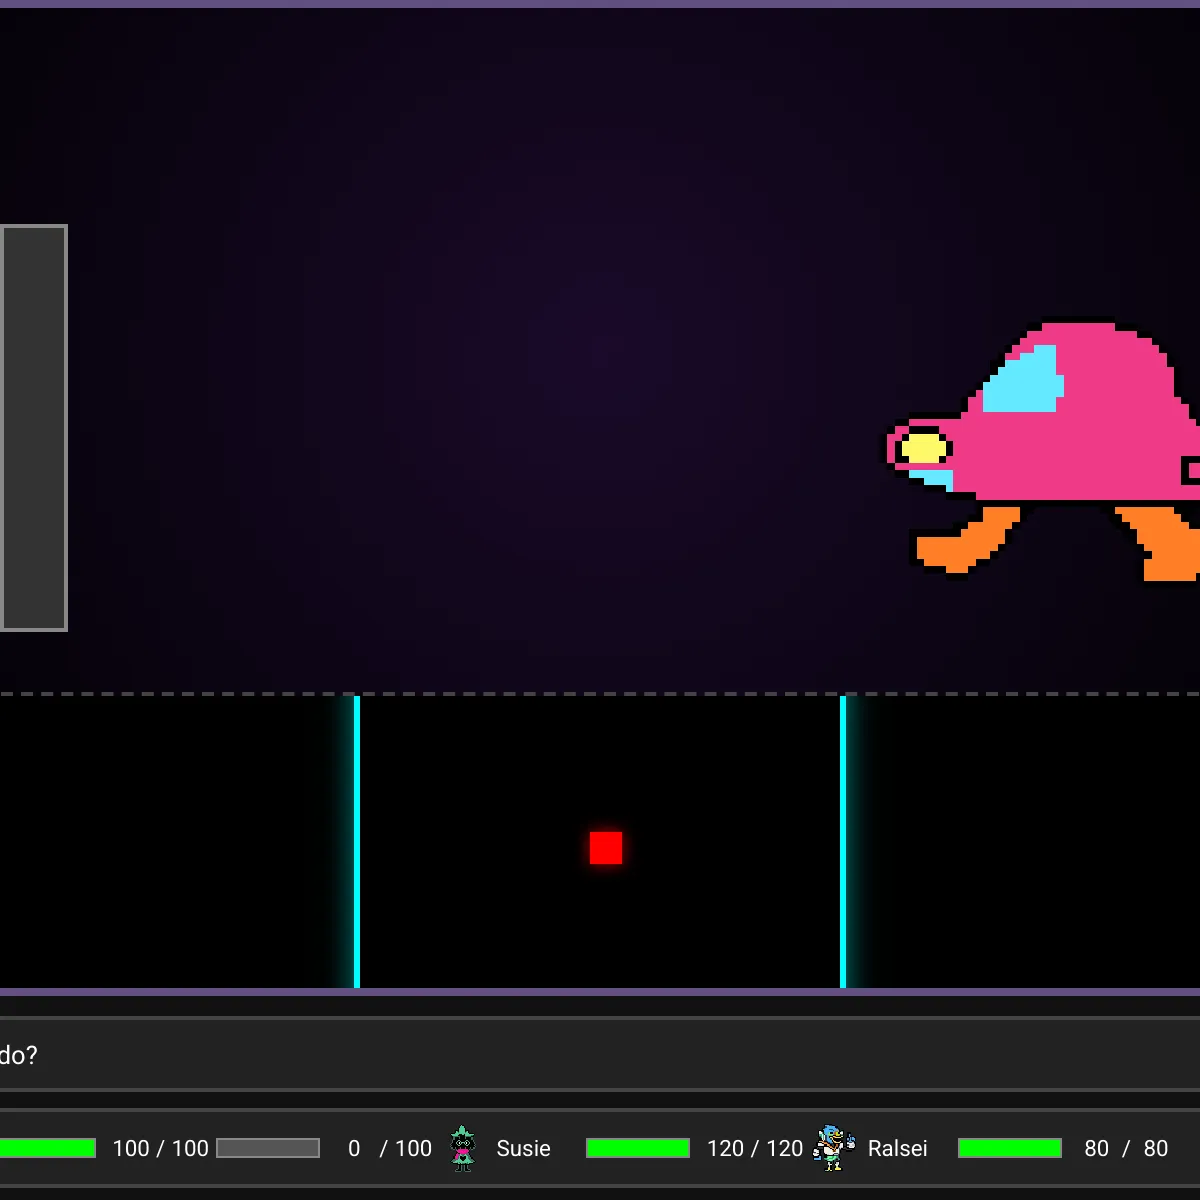1200x1200 pixels.
Task: Click Susie's character portrait icon
Action: pyautogui.click(x=462, y=1148)
